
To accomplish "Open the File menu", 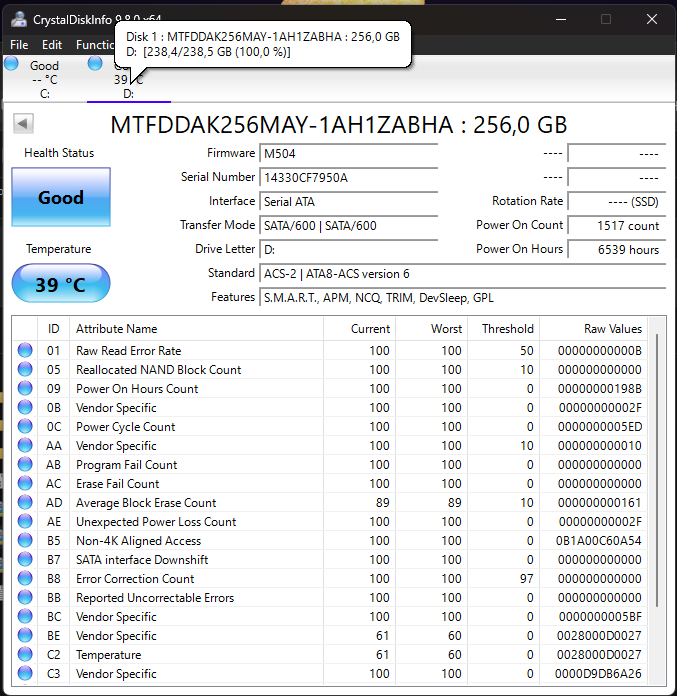I will click(19, 45).
